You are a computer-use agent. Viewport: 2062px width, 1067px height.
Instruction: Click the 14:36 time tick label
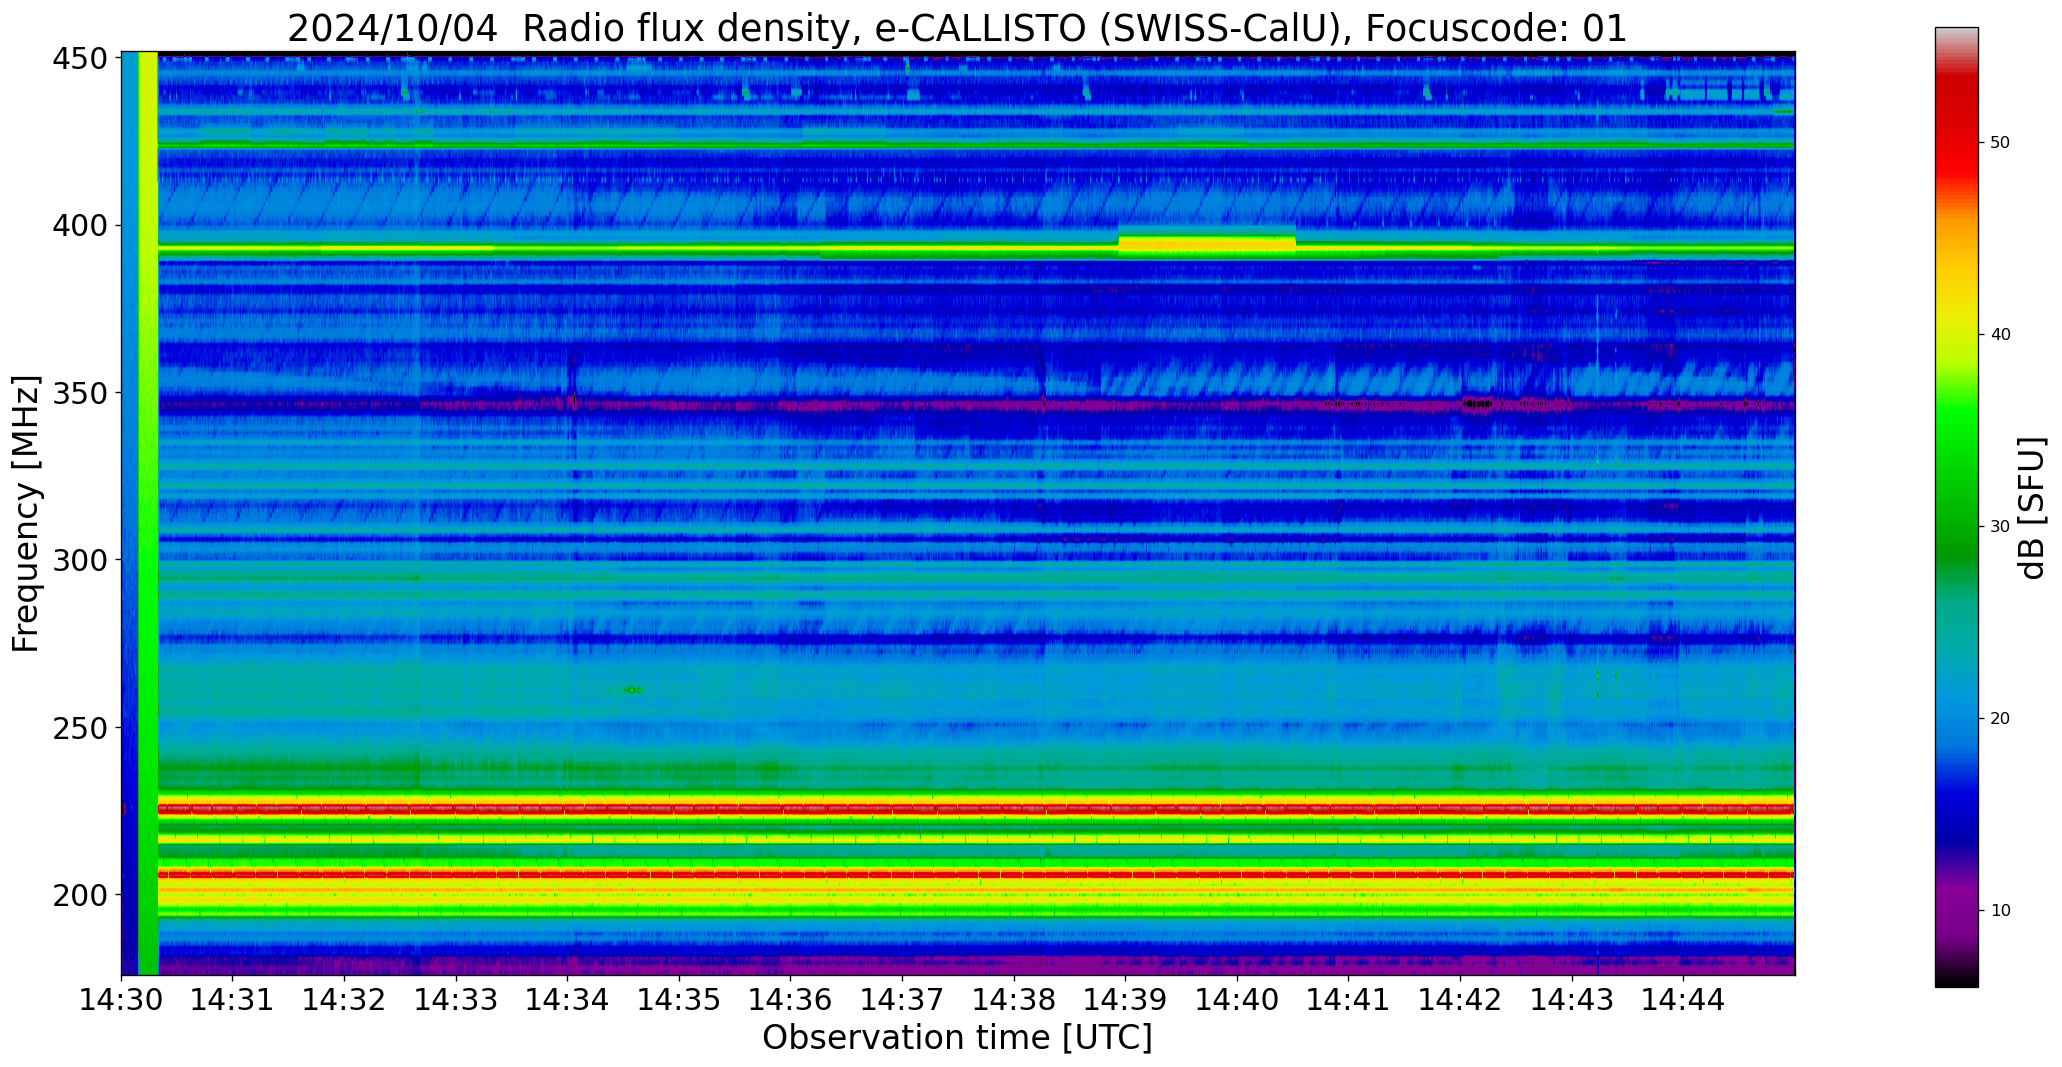[x=791, y=999]
